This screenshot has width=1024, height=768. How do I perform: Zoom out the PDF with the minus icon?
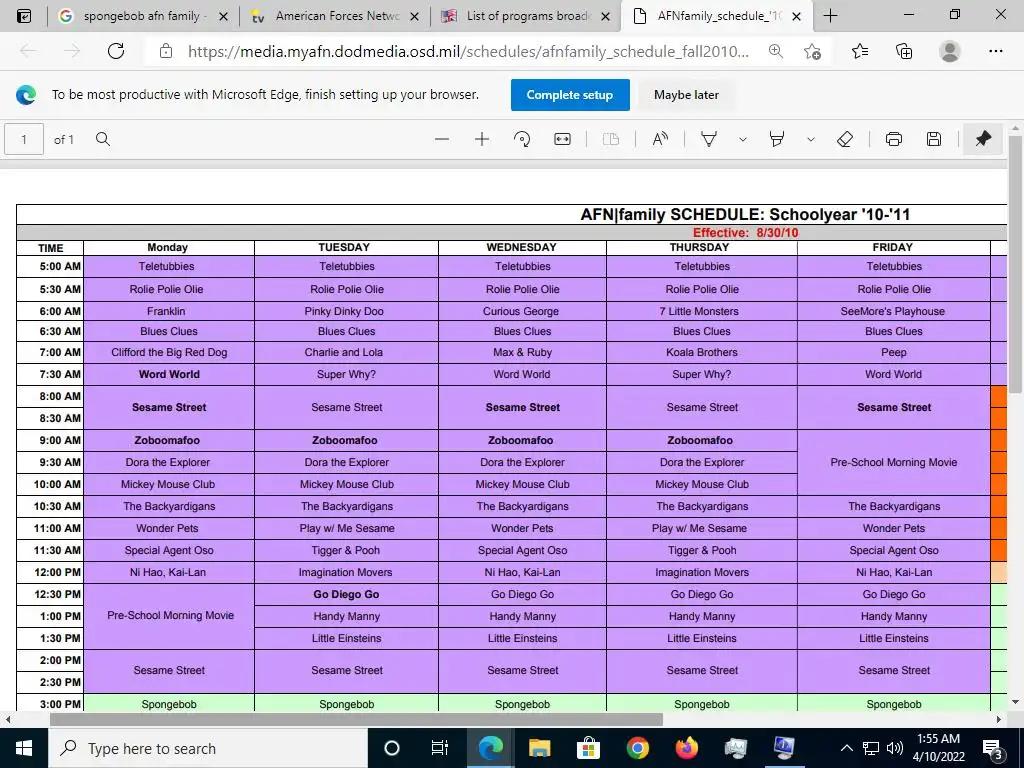442,139
